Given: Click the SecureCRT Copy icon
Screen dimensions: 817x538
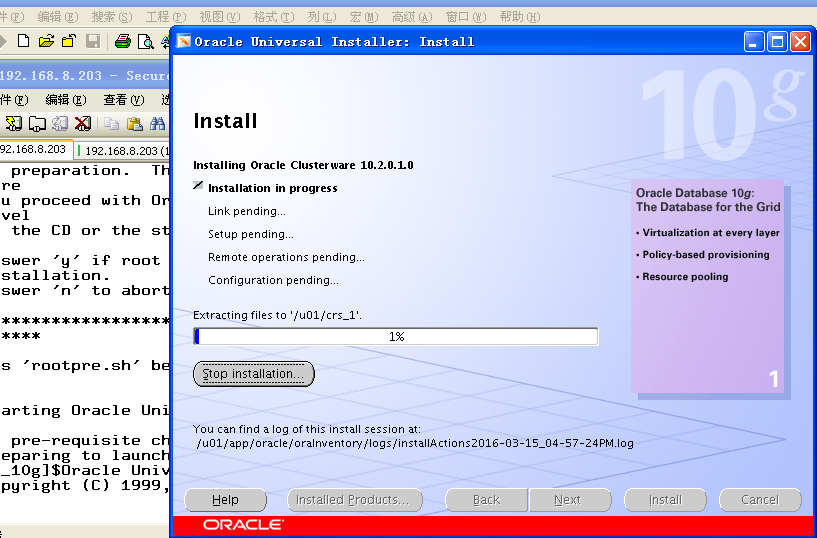Looking at the screenshot, I should click(x=111, y=123).
